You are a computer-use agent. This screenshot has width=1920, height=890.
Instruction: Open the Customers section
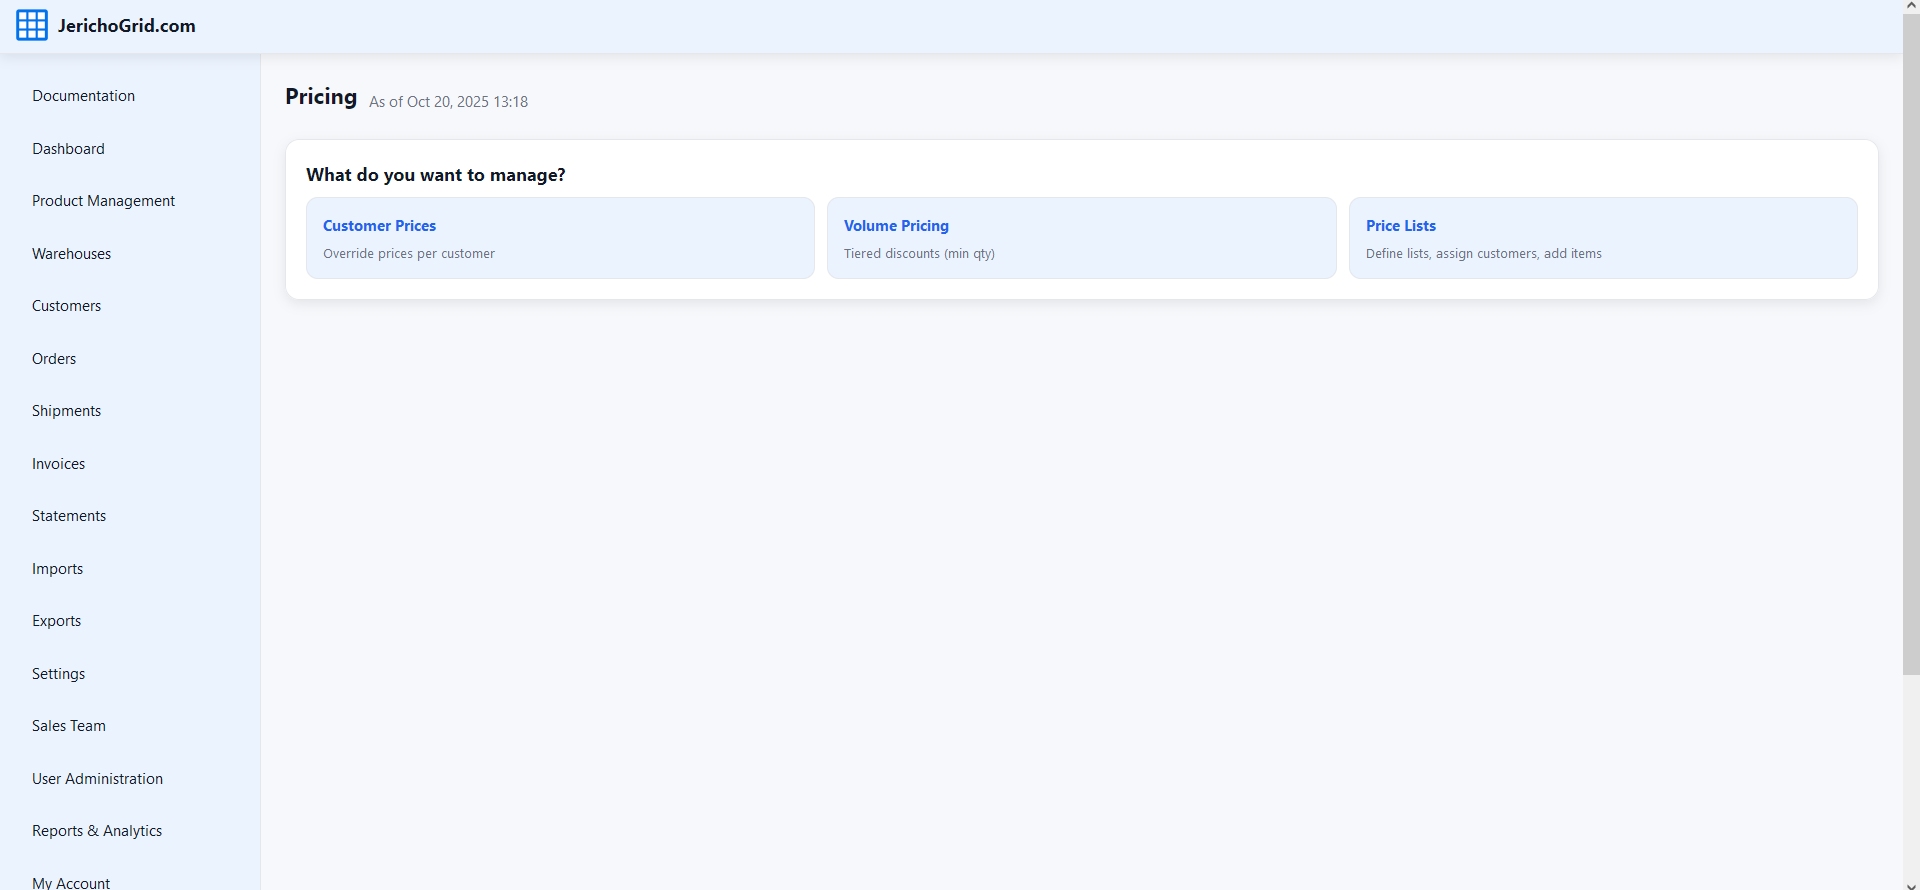pyautogui.click(x=66, y=306)
